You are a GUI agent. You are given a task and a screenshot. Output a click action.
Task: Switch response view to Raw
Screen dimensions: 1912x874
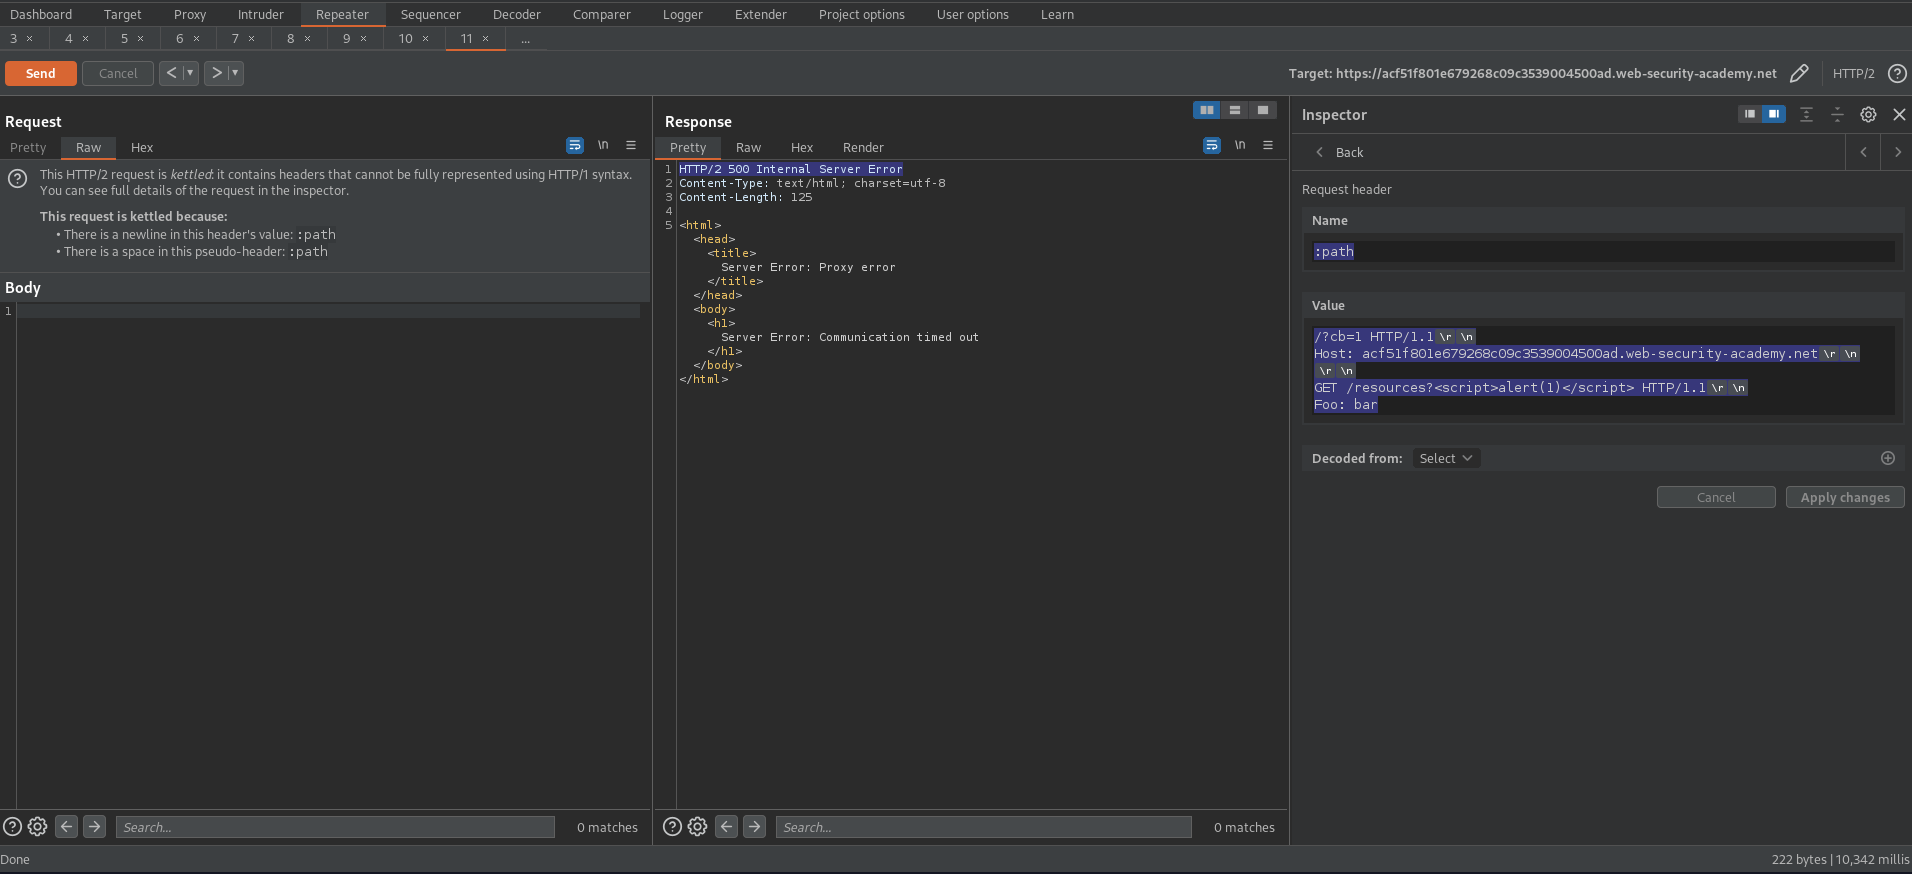(x=749, y=147)
